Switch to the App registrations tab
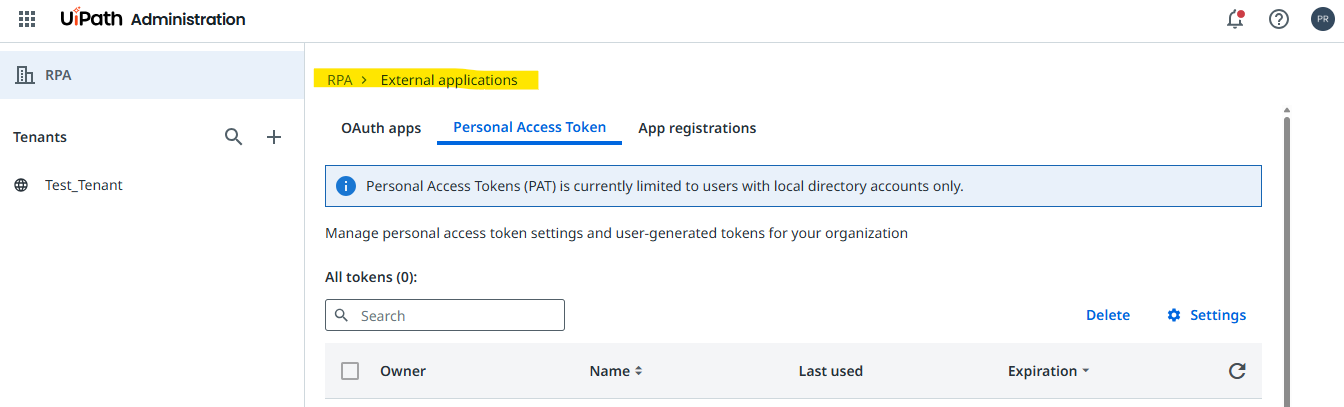The height and width of the screenshot is (407, 1344). (697, 128)
